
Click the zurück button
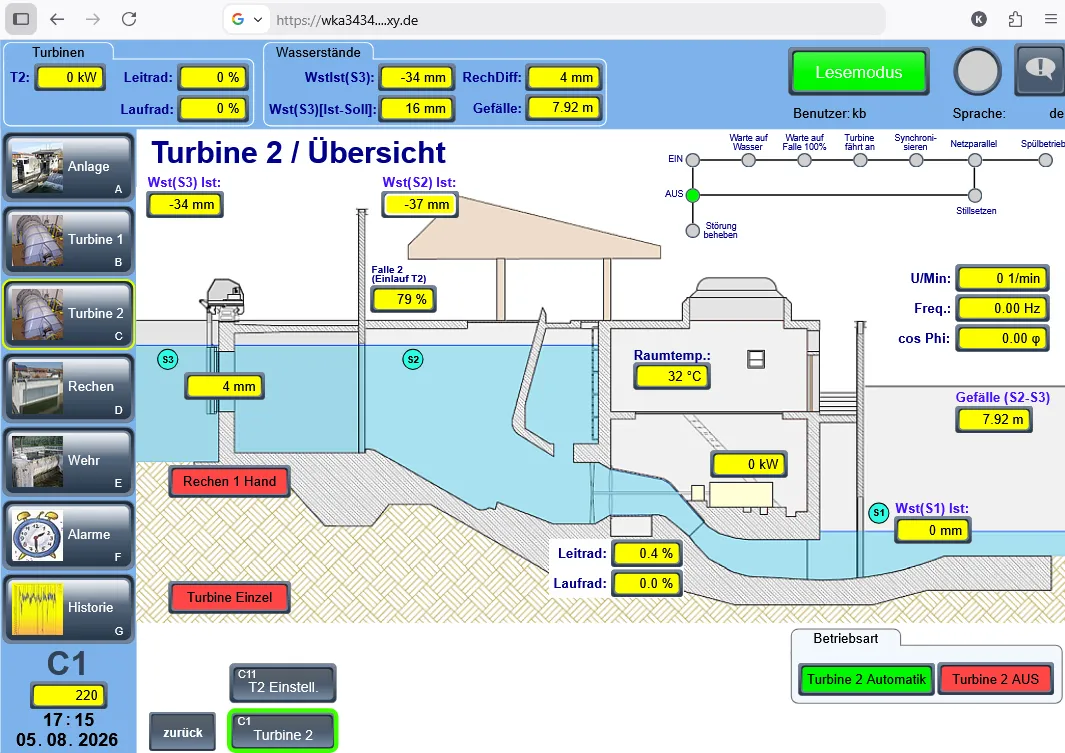tap(183, 733)
